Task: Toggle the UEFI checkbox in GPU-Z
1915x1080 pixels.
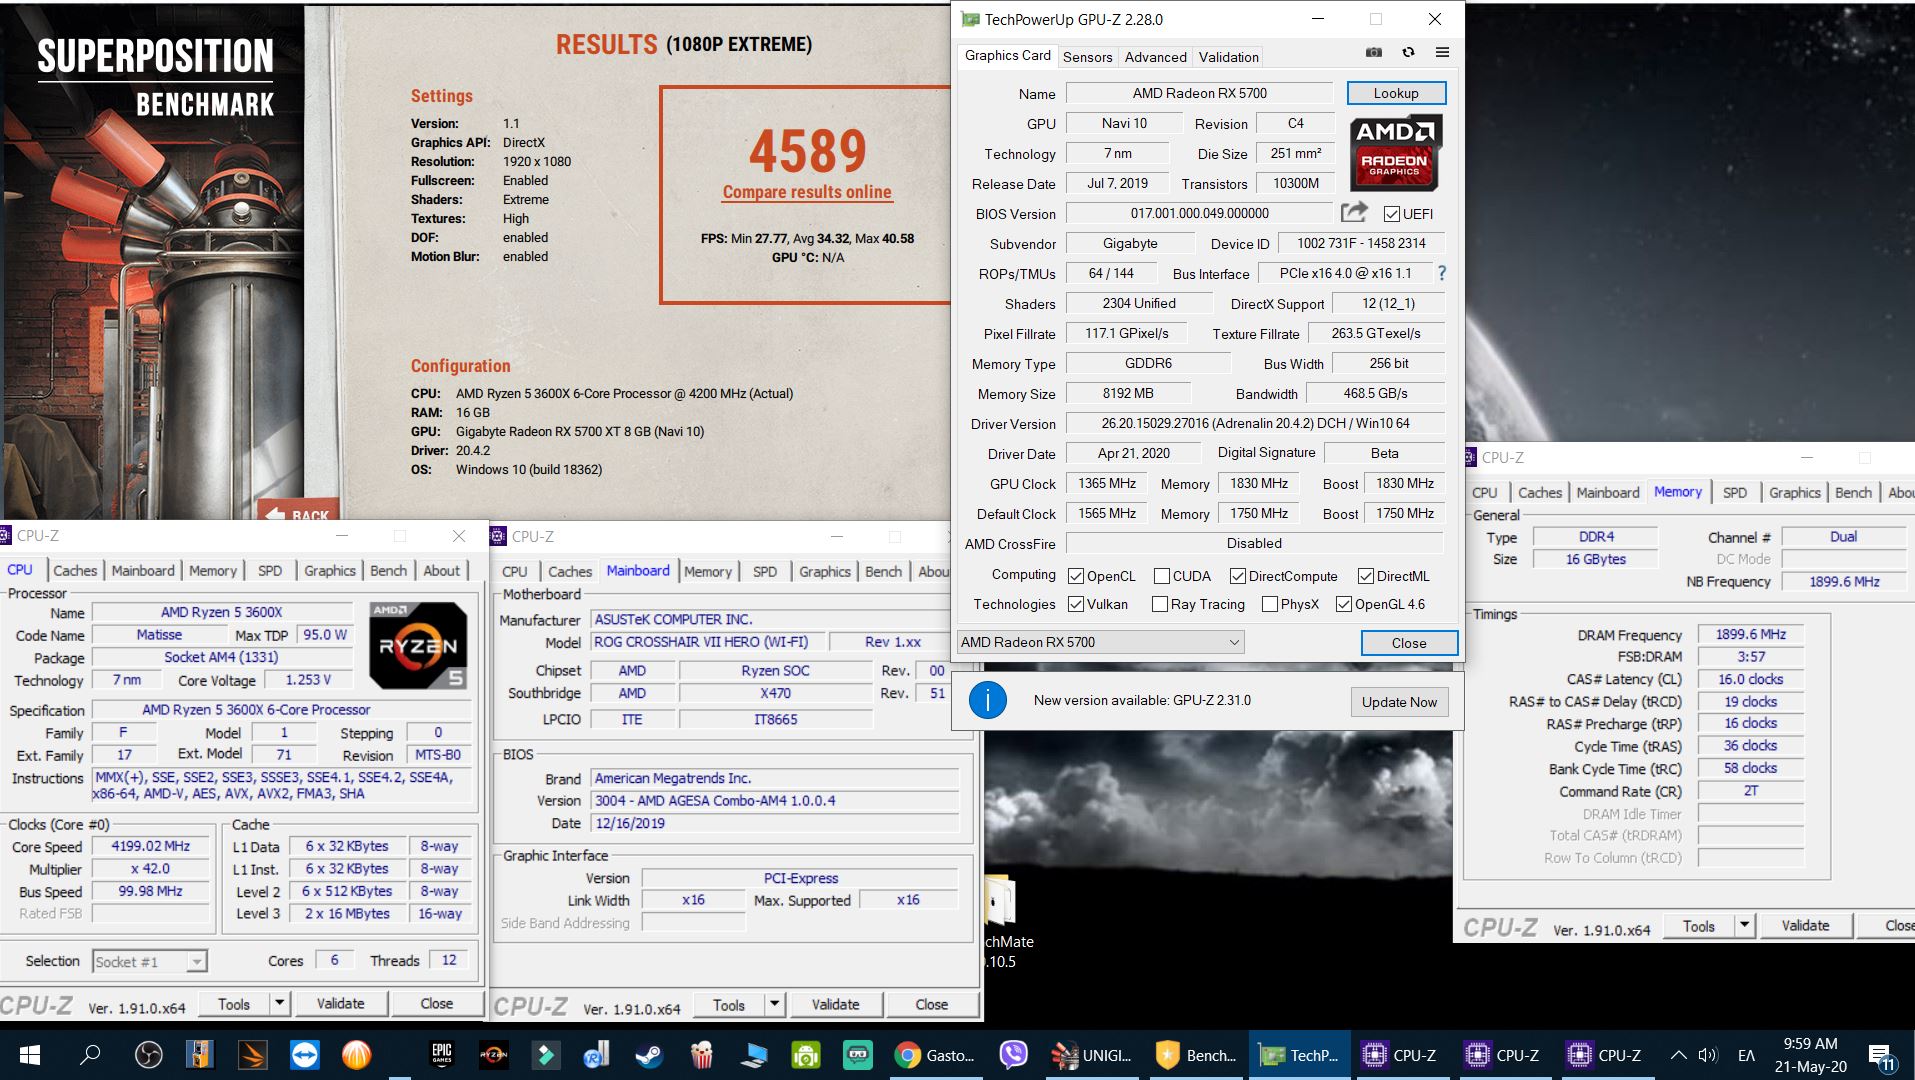Action: (1391, 214)
